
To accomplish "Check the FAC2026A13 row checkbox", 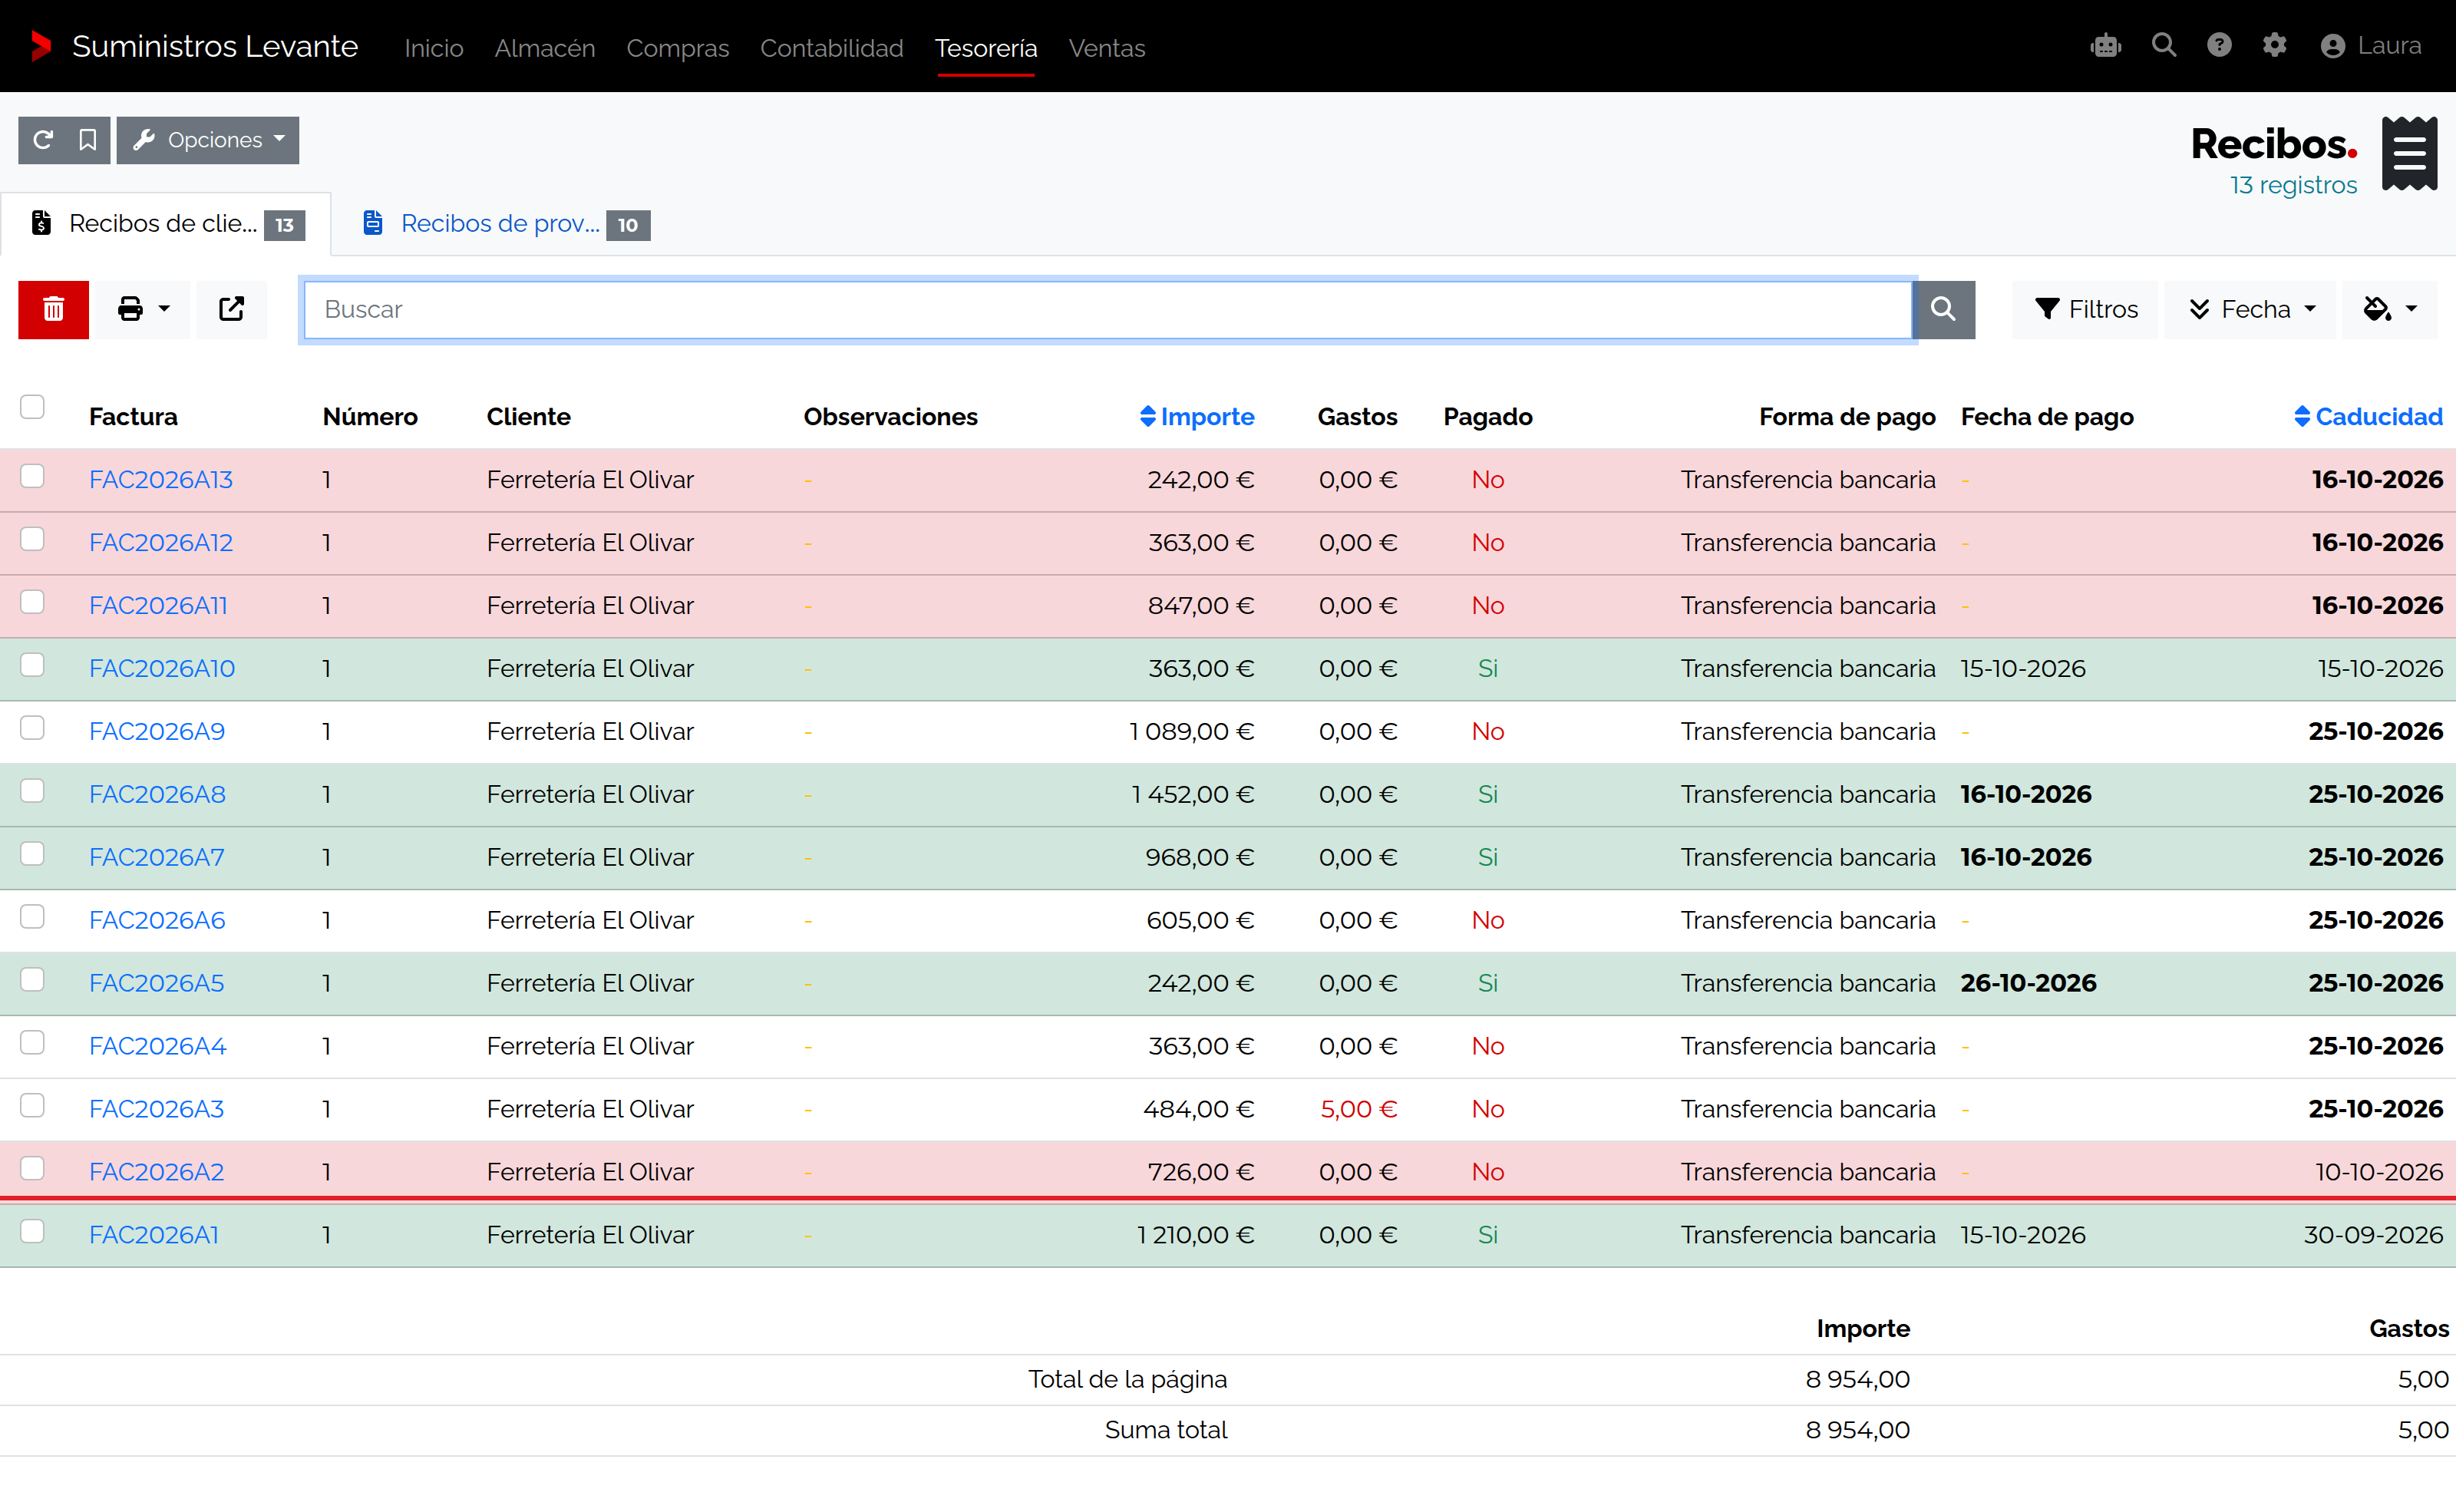I will [x=32, y=476].
